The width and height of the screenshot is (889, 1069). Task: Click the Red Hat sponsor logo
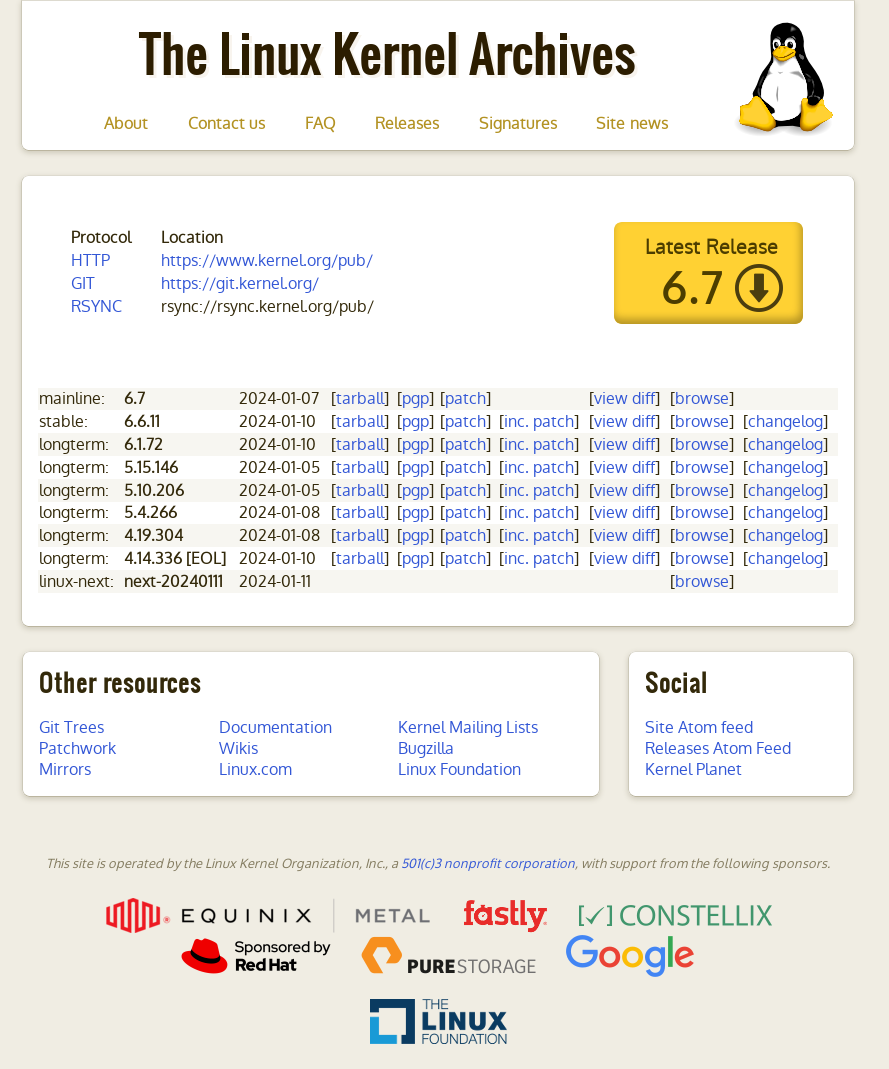256,956
